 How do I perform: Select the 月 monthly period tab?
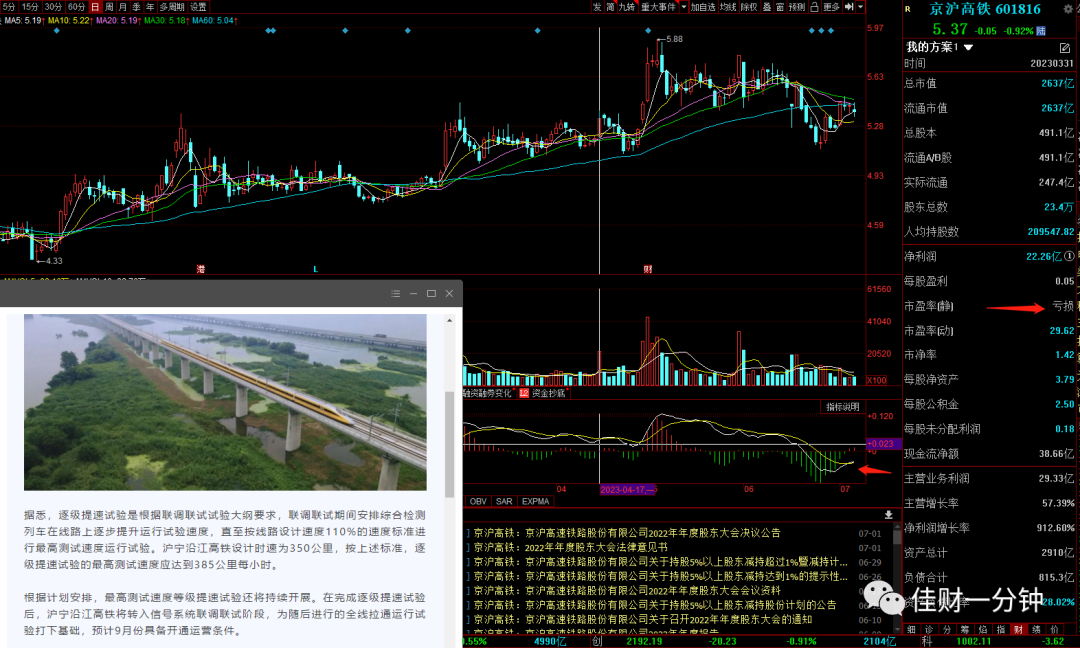(123, 6)
